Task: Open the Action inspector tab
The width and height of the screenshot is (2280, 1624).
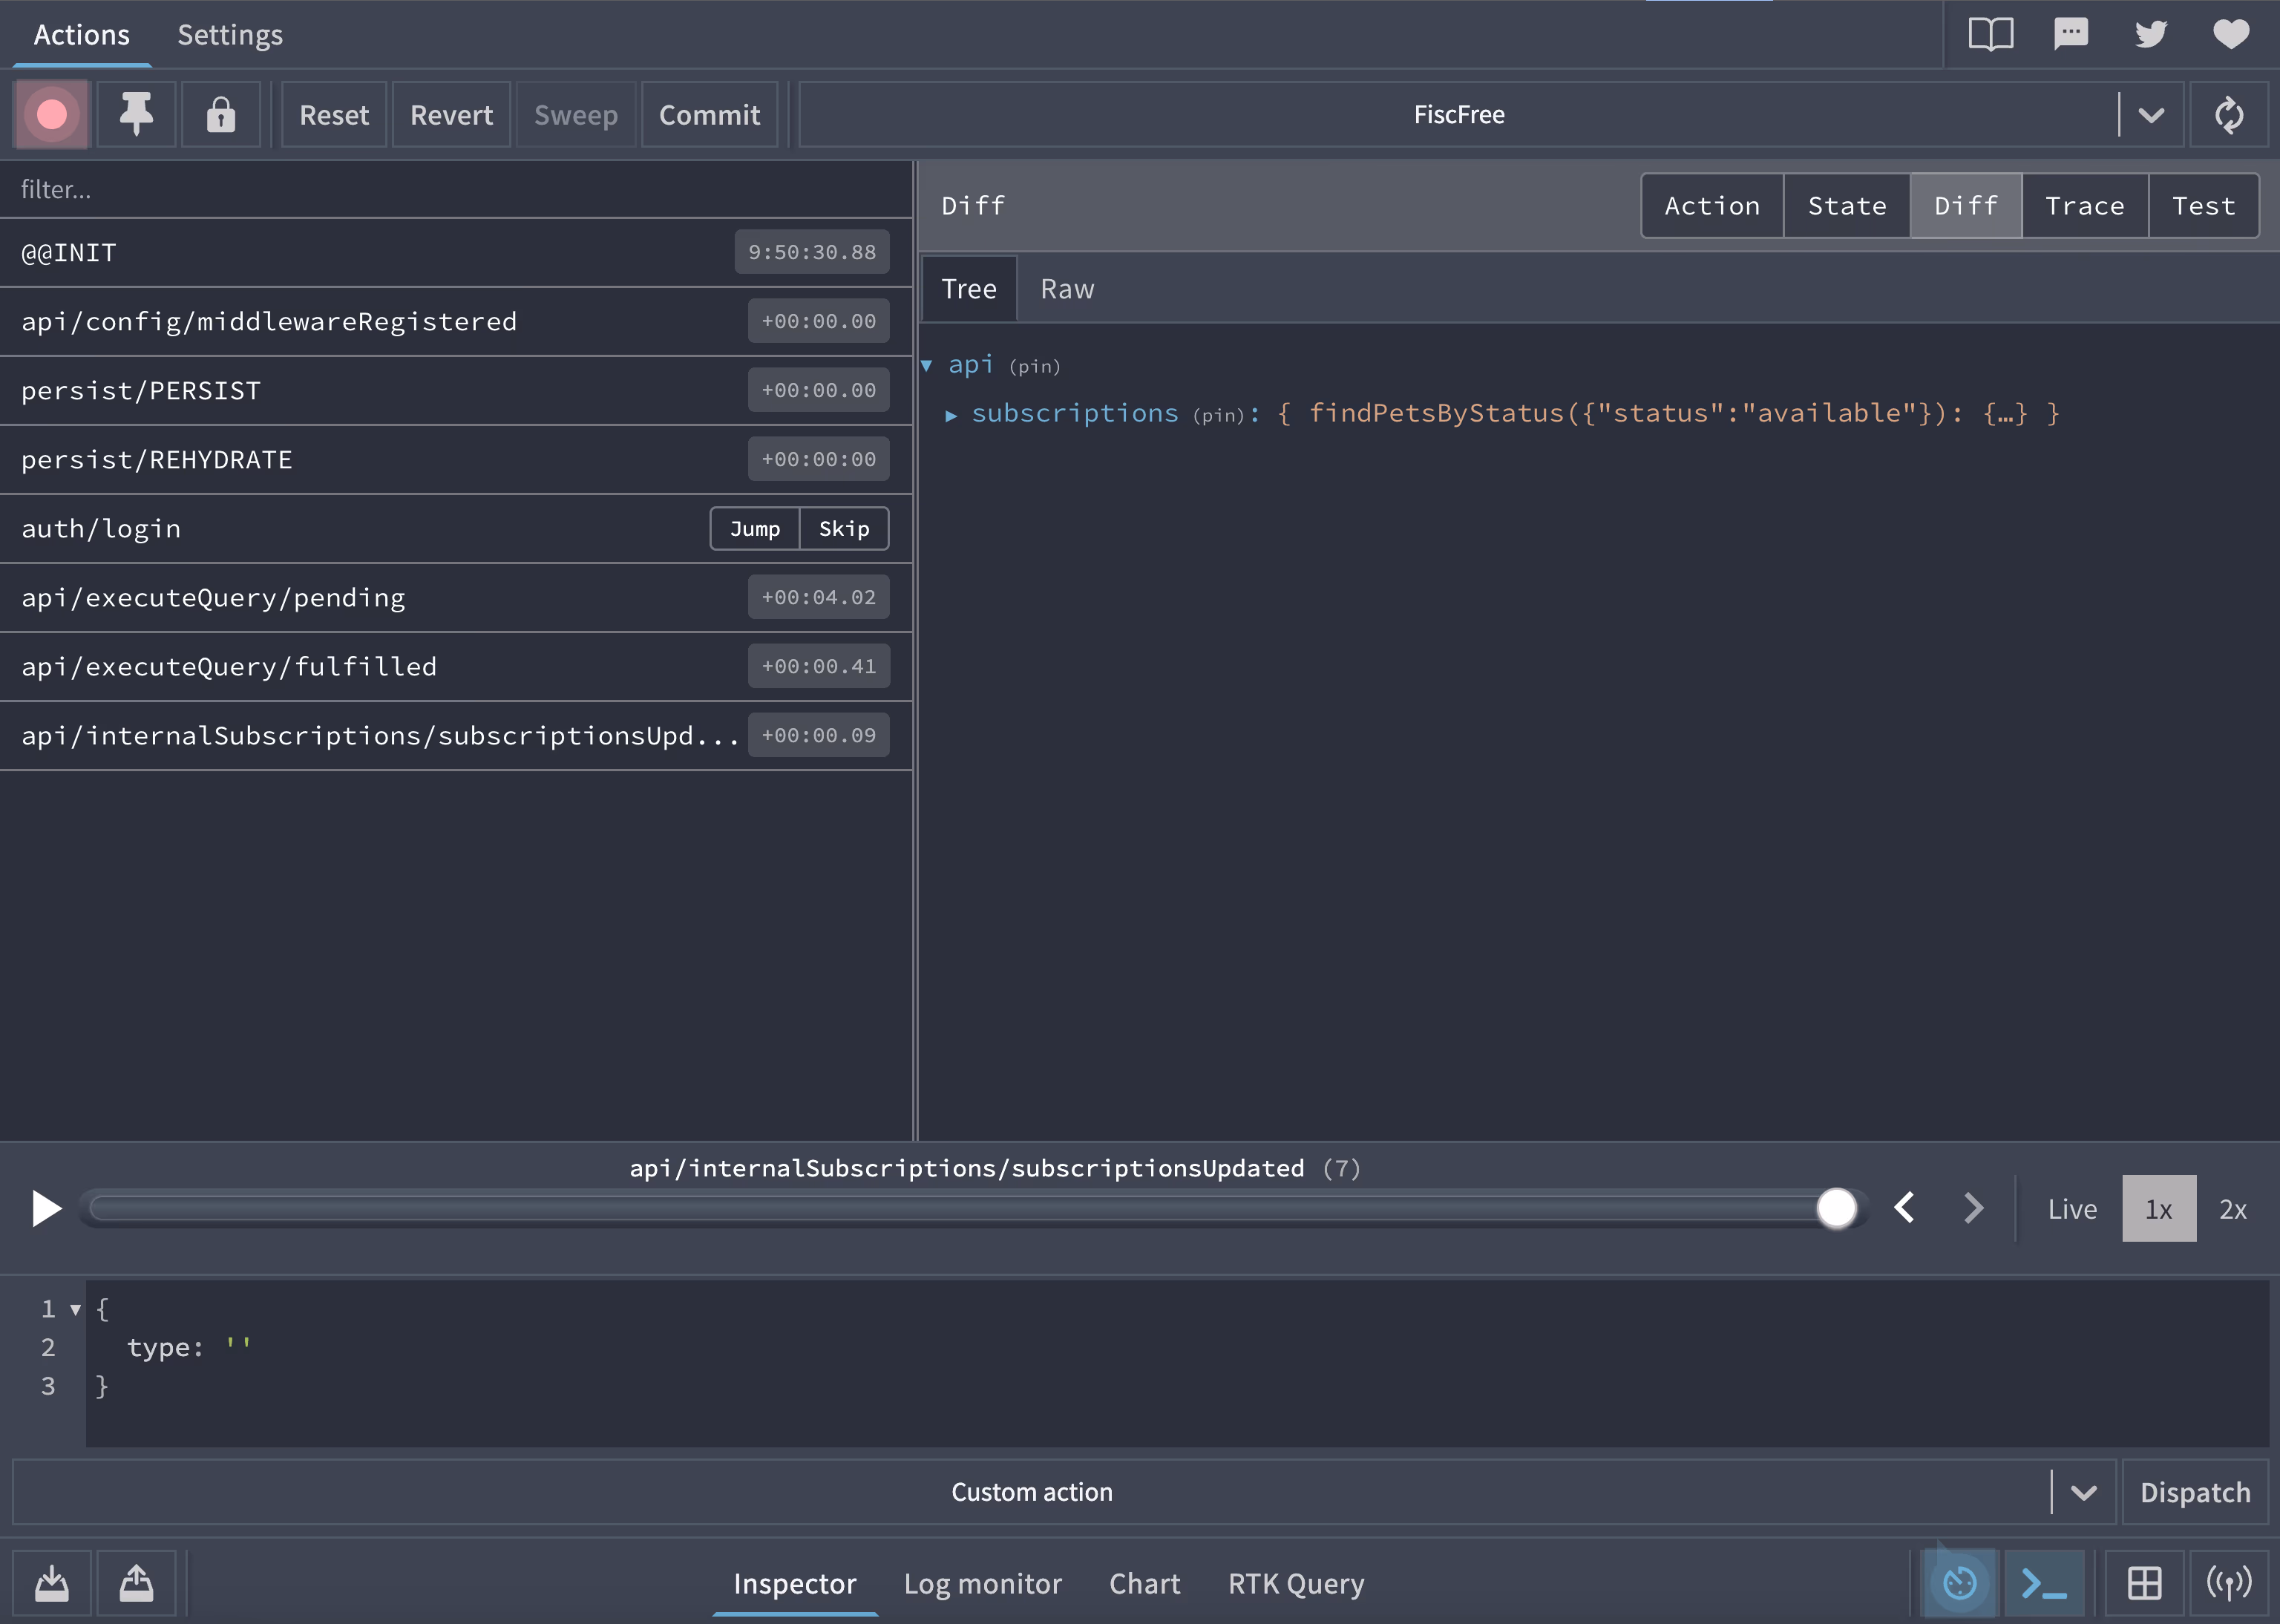Action: click(x=1712, y=206)
